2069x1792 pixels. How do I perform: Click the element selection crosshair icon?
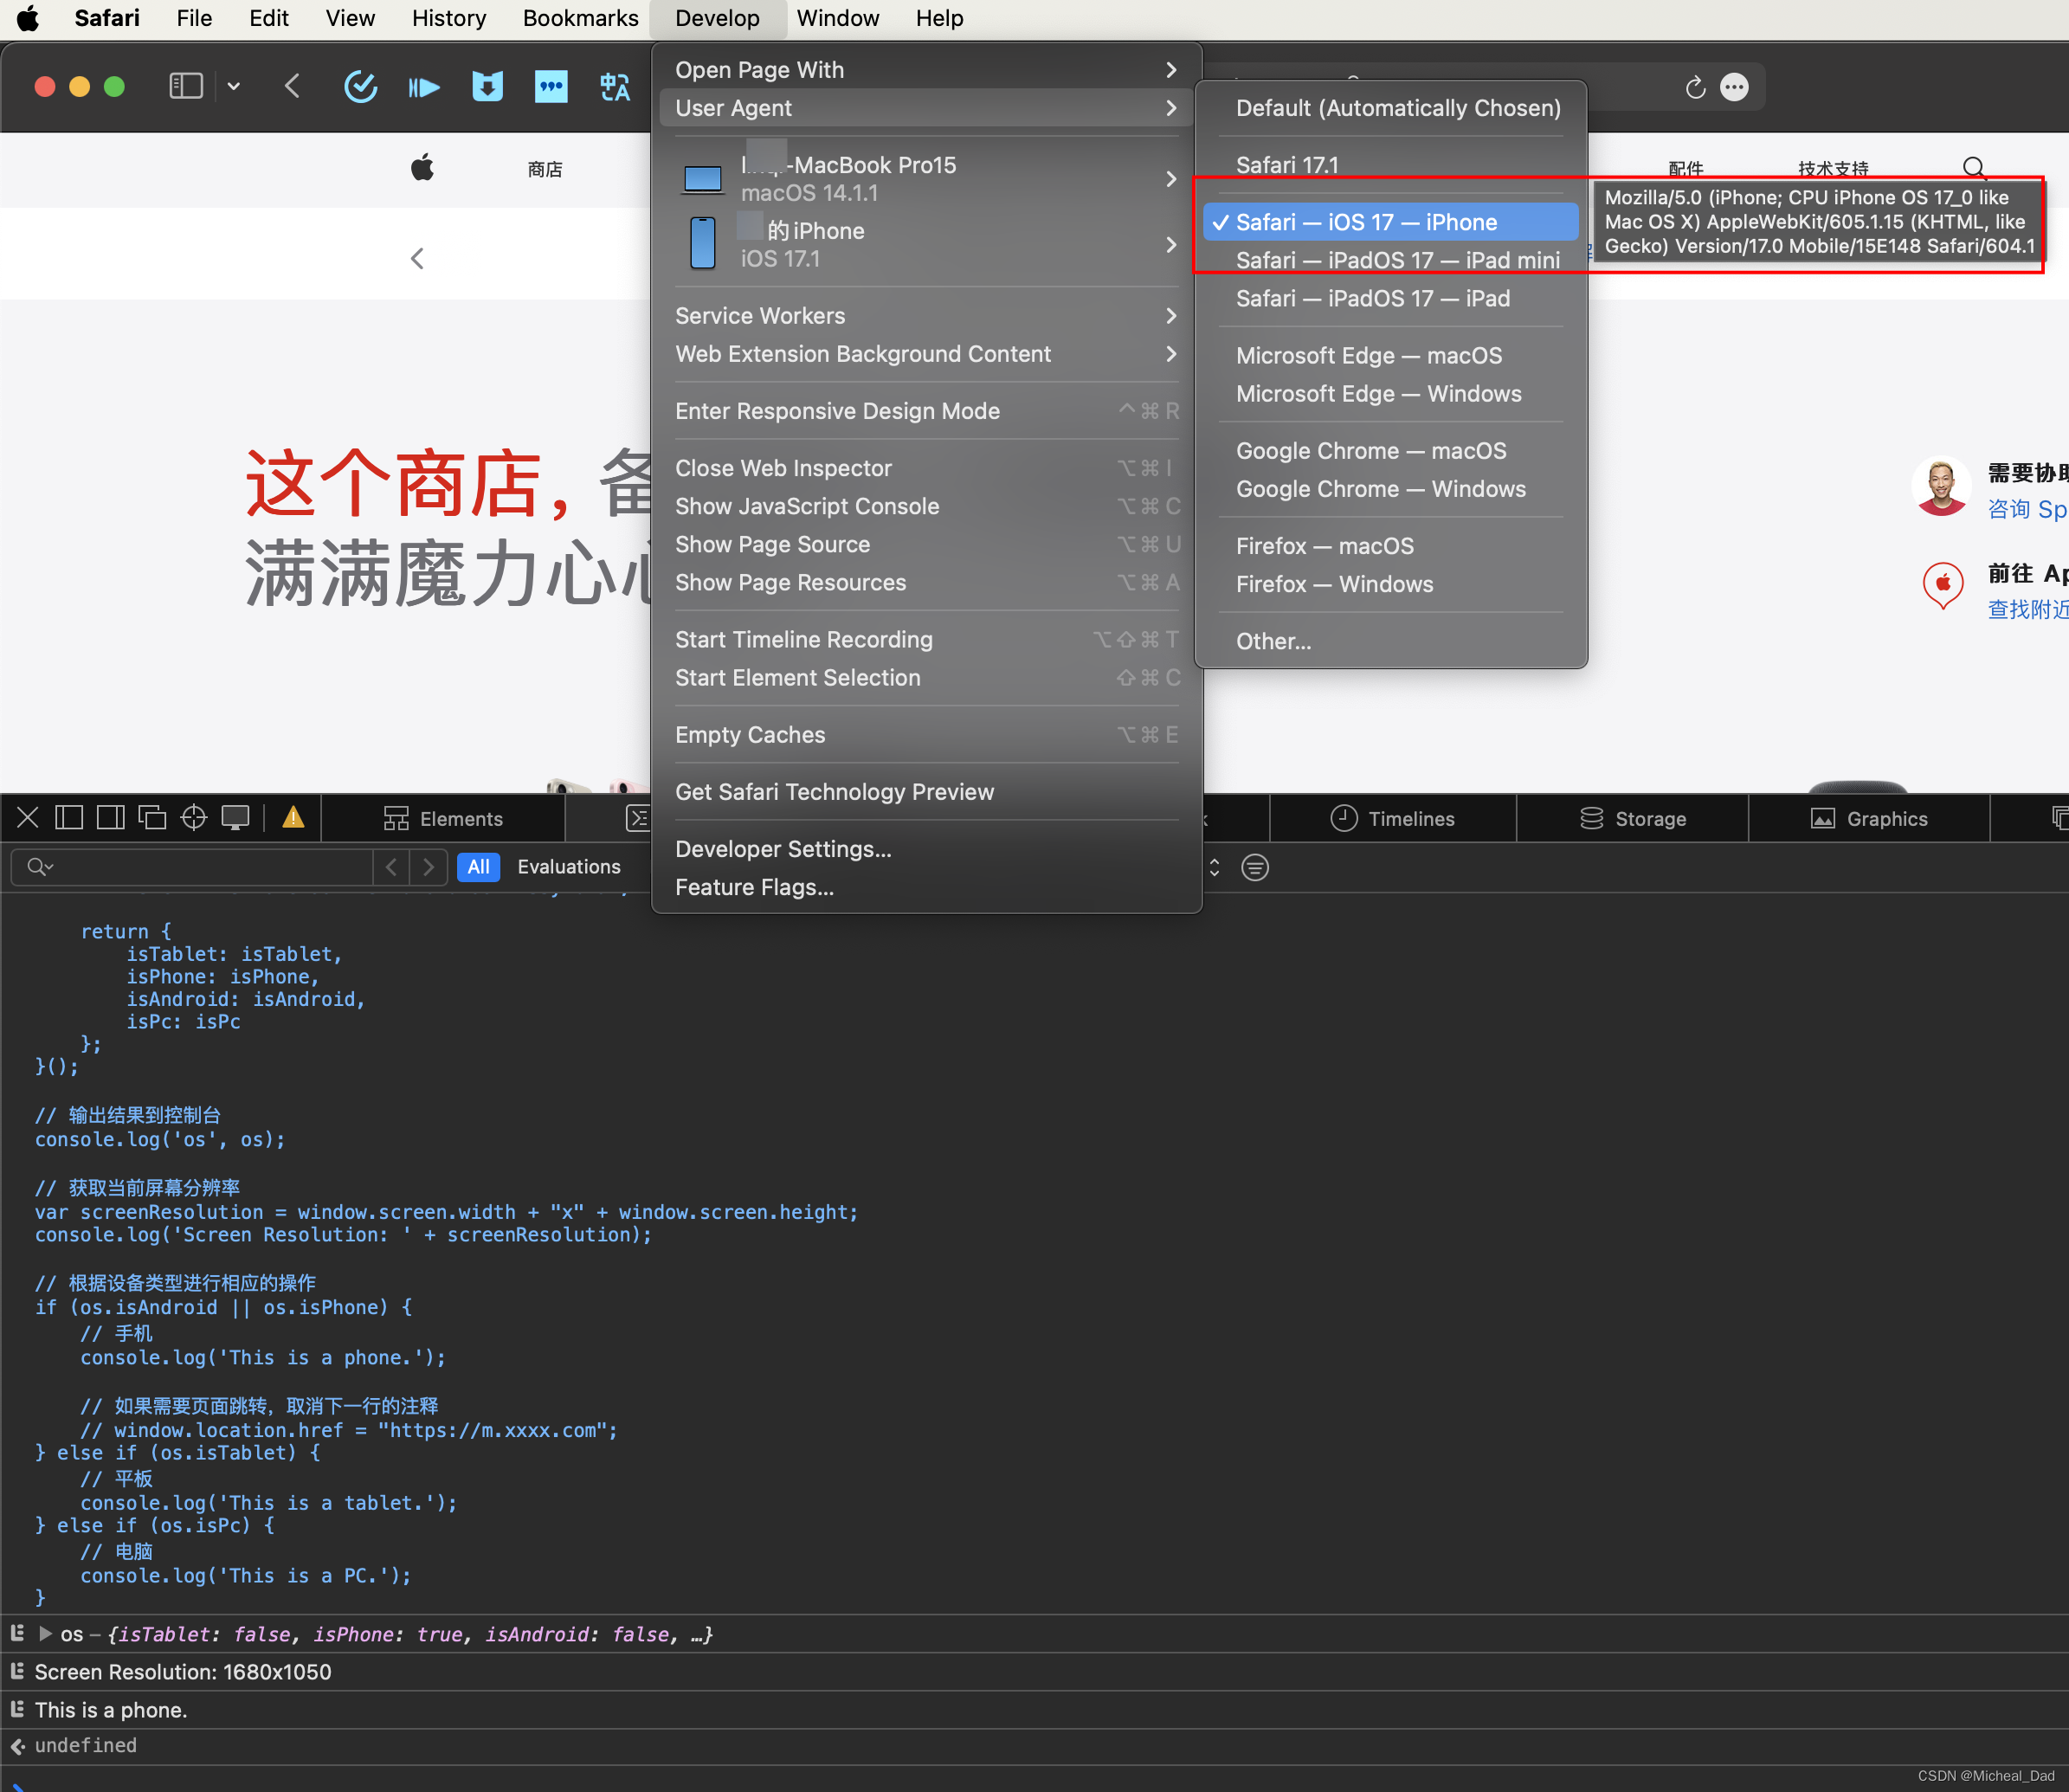coord(193,818)
